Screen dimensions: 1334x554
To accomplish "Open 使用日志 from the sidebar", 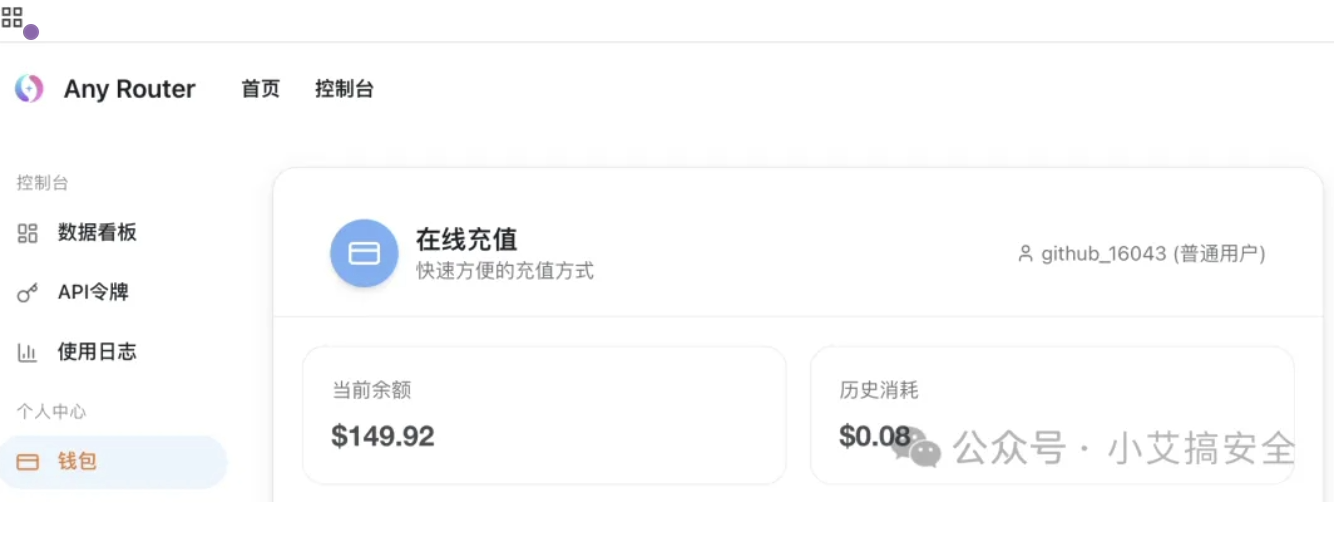I will pyautogui.click(x=97, y=352).
